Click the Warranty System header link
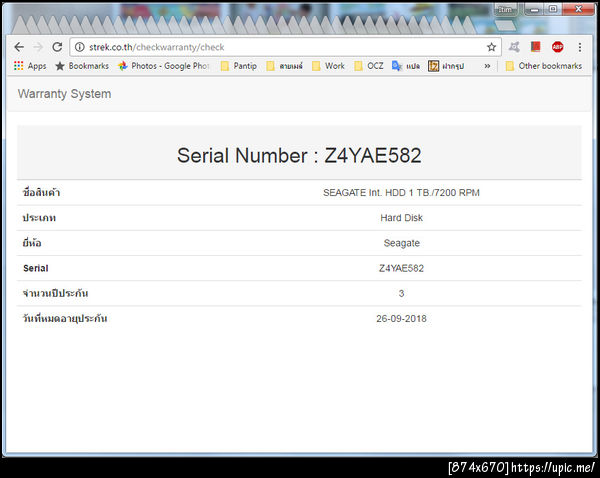600x478 pixels. (x=64, y=94)
